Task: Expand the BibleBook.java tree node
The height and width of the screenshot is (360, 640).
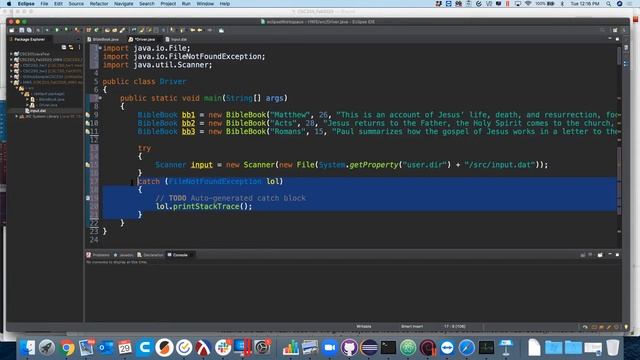Action: [x=27, y=100]
